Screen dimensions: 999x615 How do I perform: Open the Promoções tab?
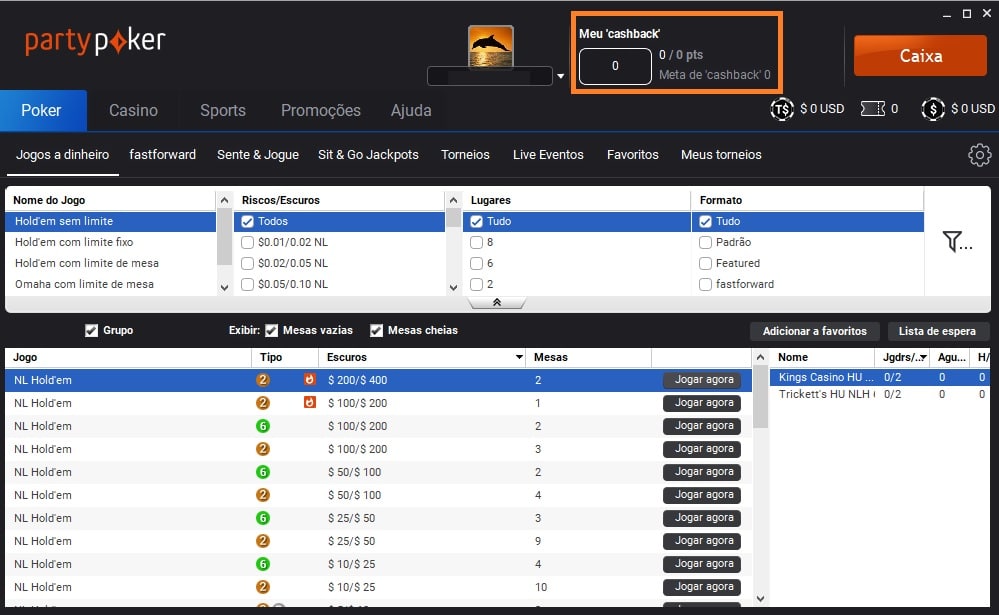click(320, 110)
